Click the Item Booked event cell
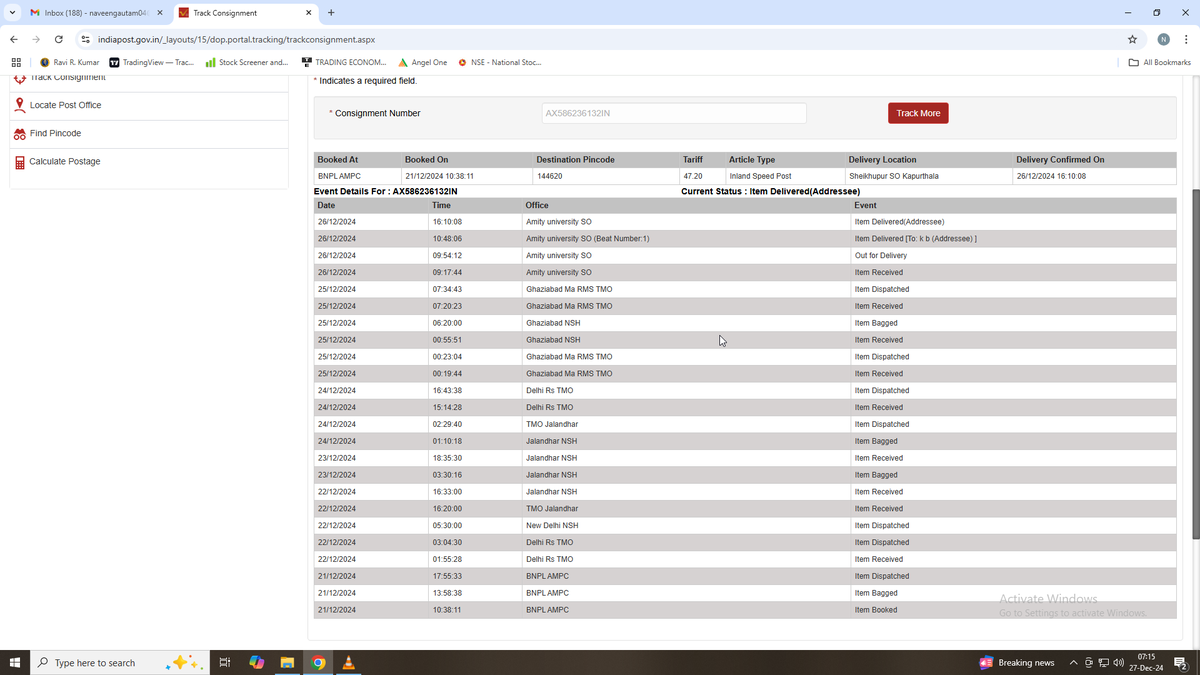The width and height of the screenshot is (1200, 675). point(1013,610)
